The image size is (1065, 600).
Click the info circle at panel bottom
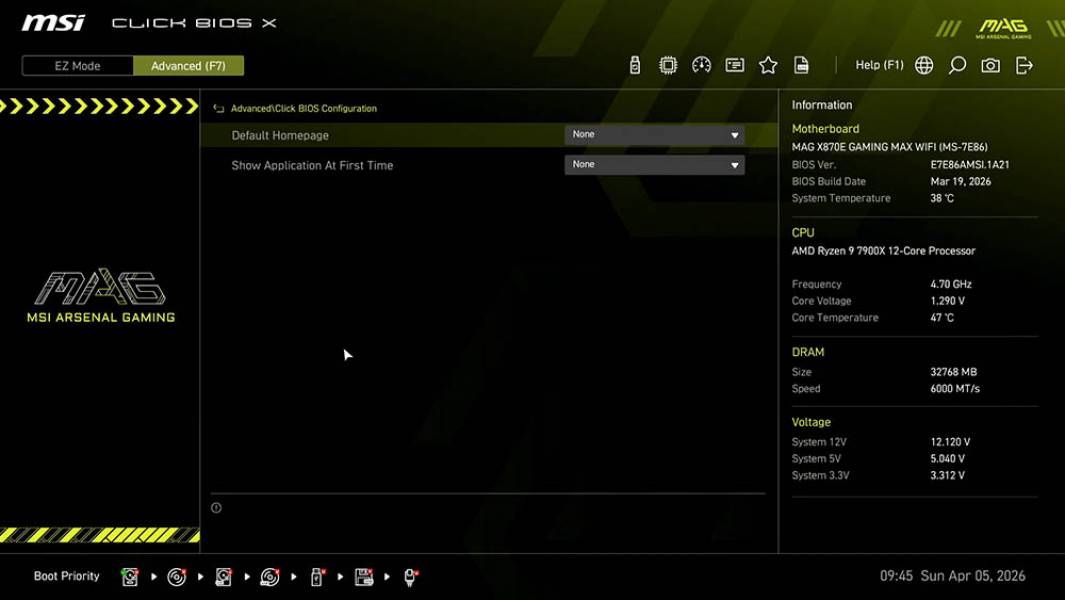pyautogui.click(x=215, y=507)
